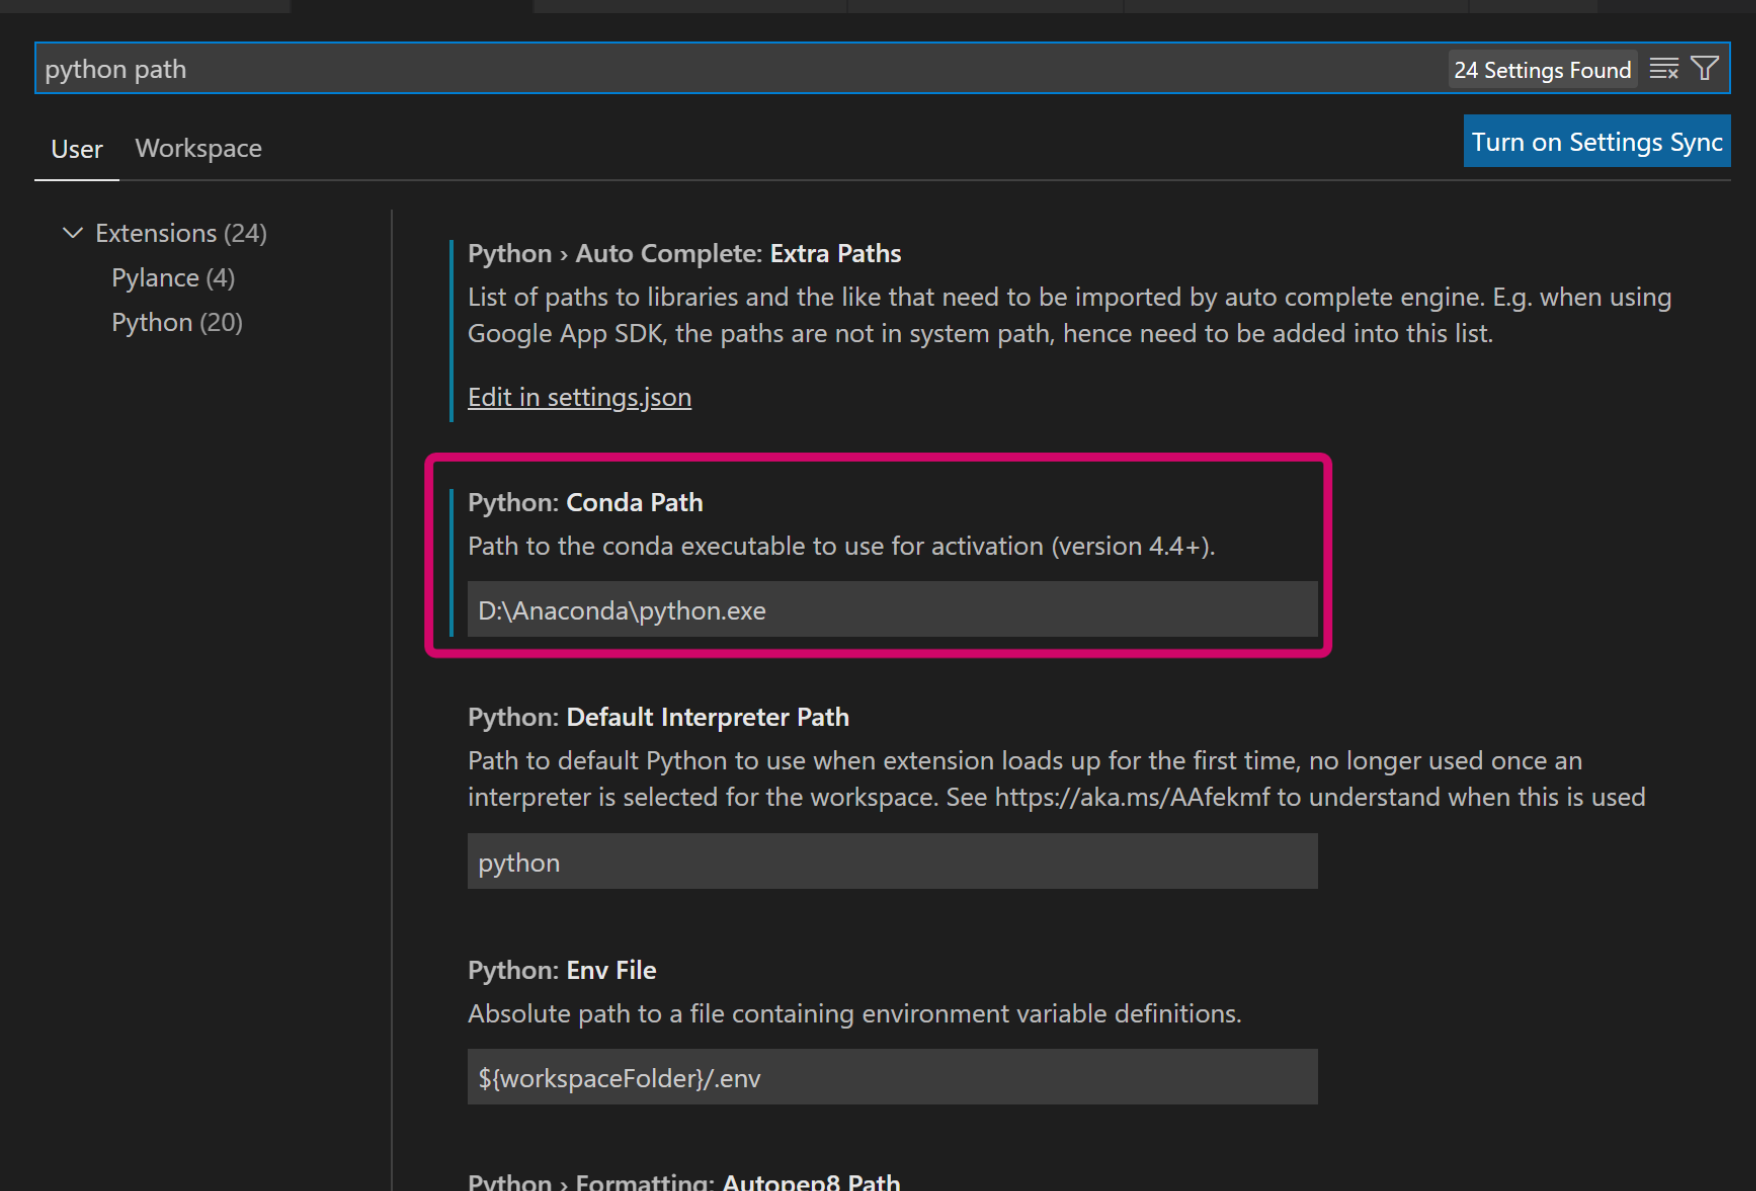Click the Turn on Settings Sync button

[1596, 142]
